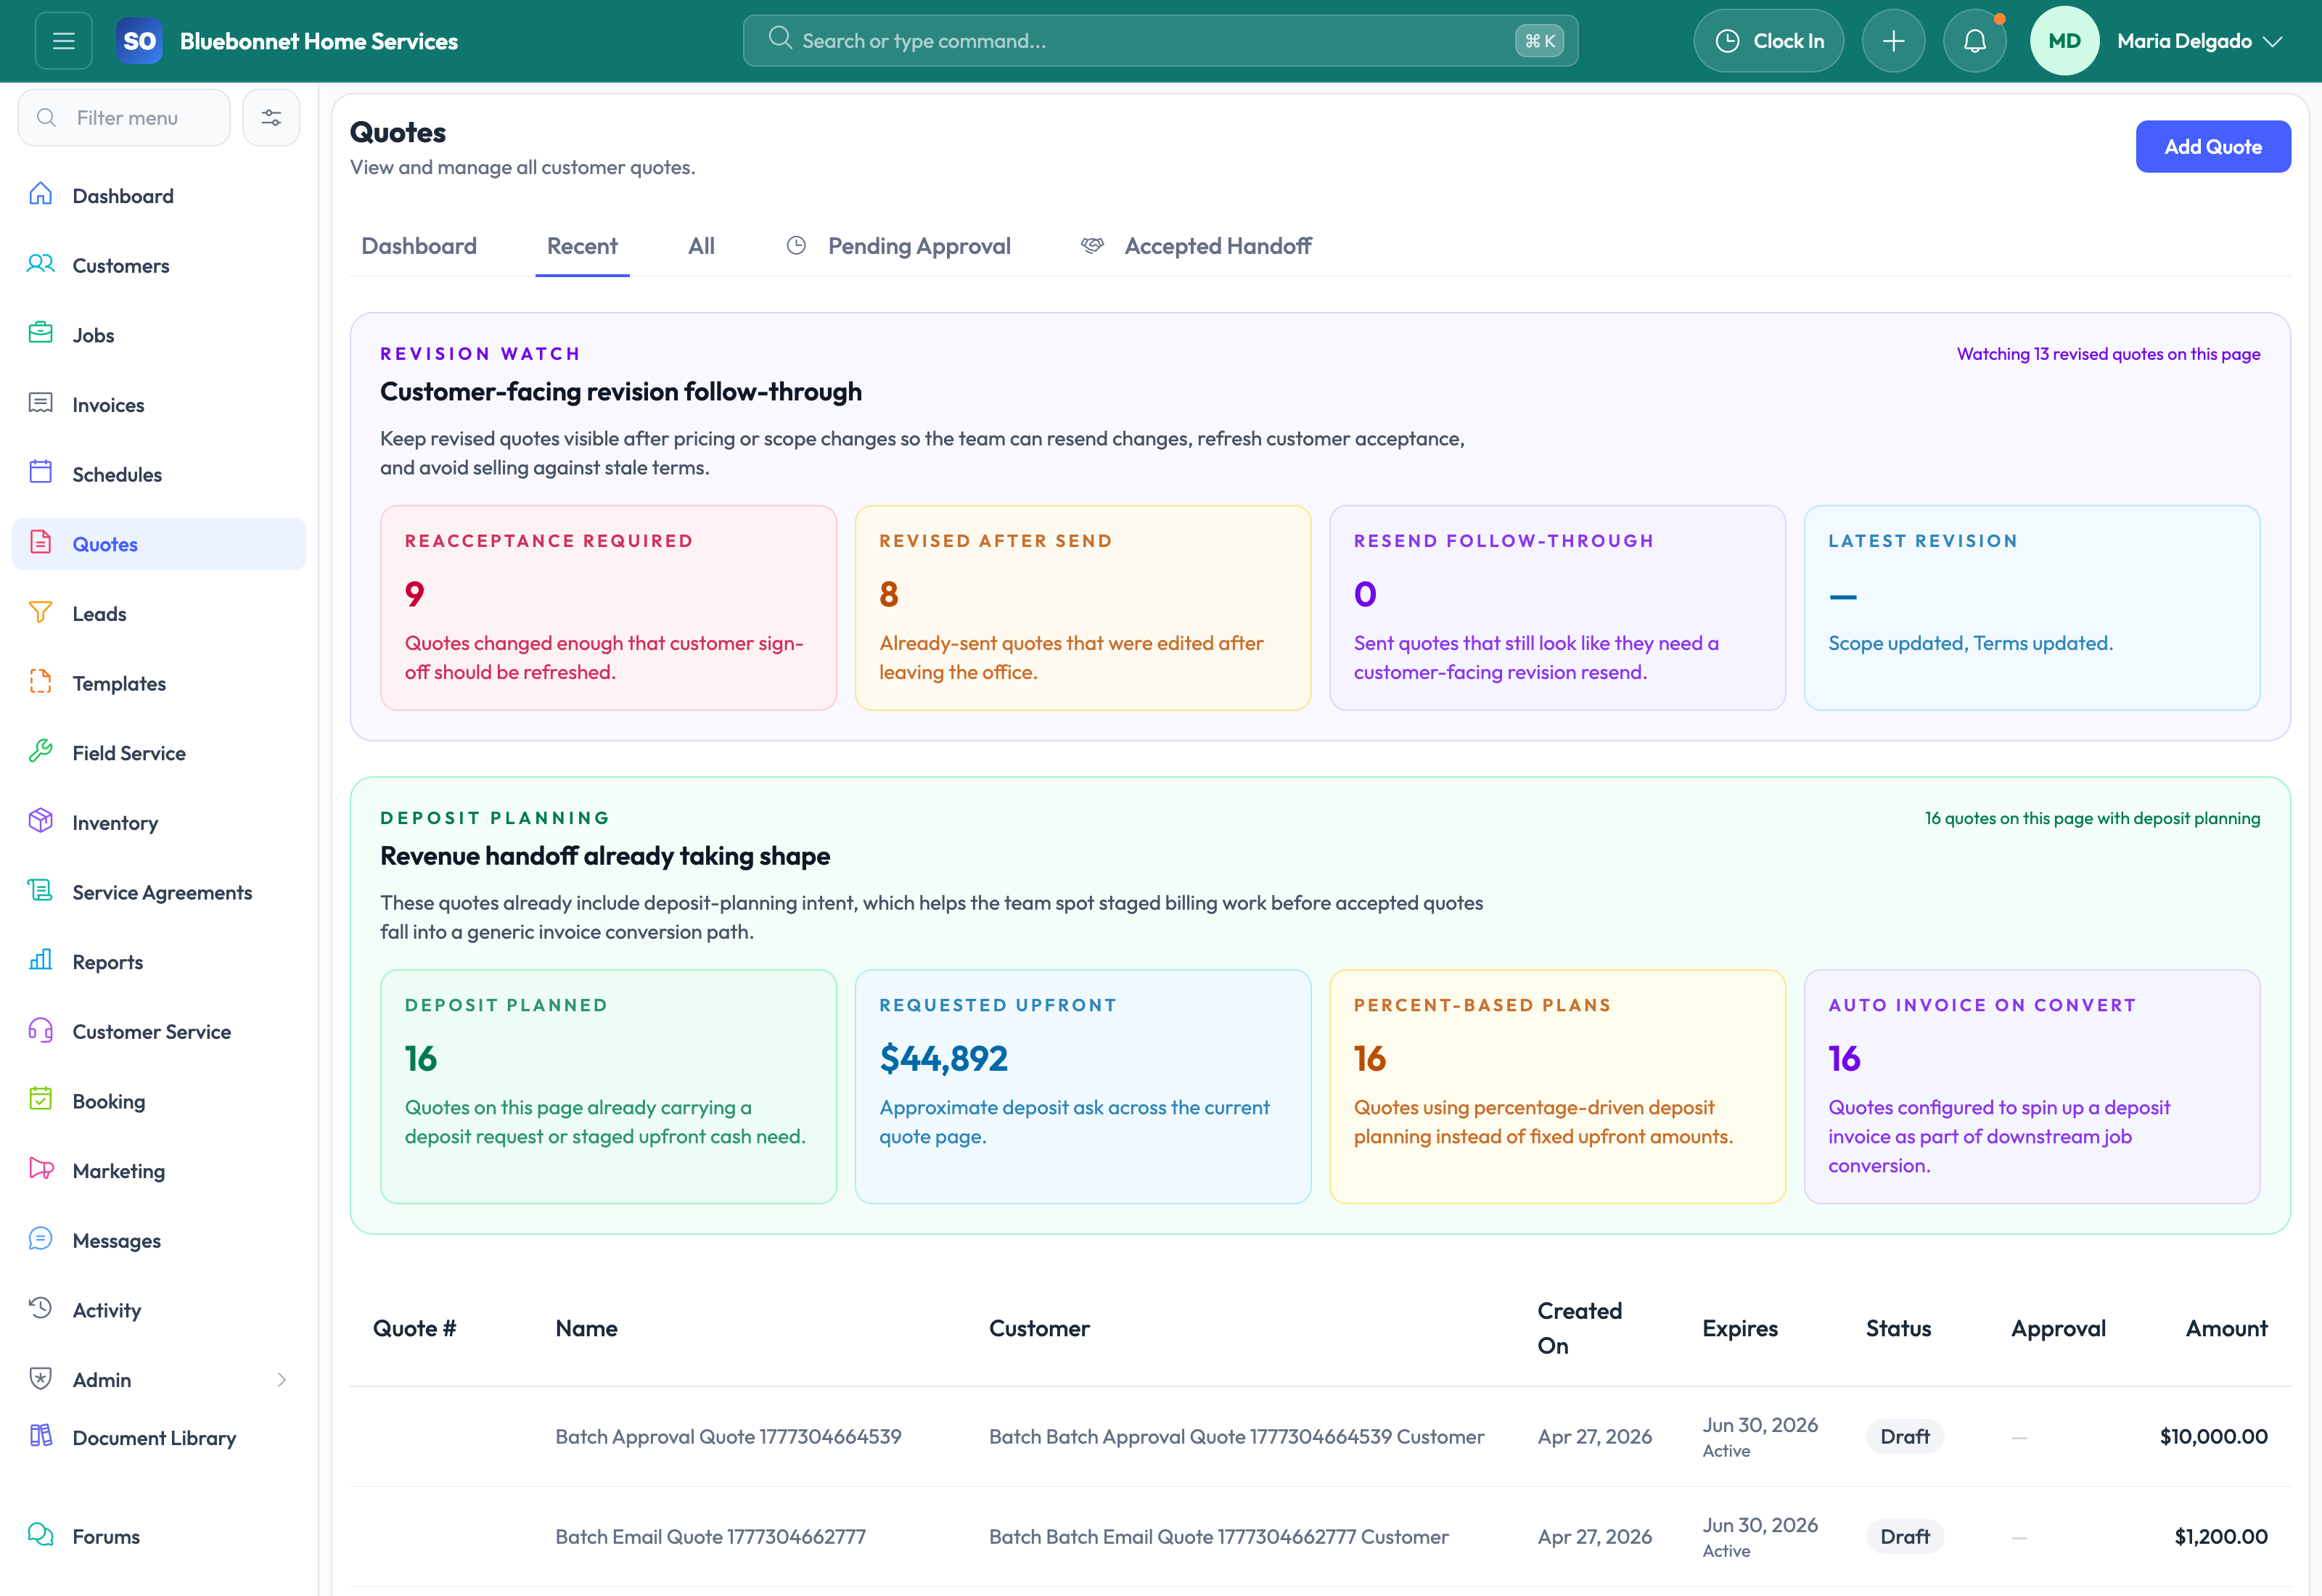The width and height of the screenshot is (2322, 1596).
Task: Click 'Watching 13 revised quotes on this page'
Action: pyautogui.click(x=2108, y=354)
